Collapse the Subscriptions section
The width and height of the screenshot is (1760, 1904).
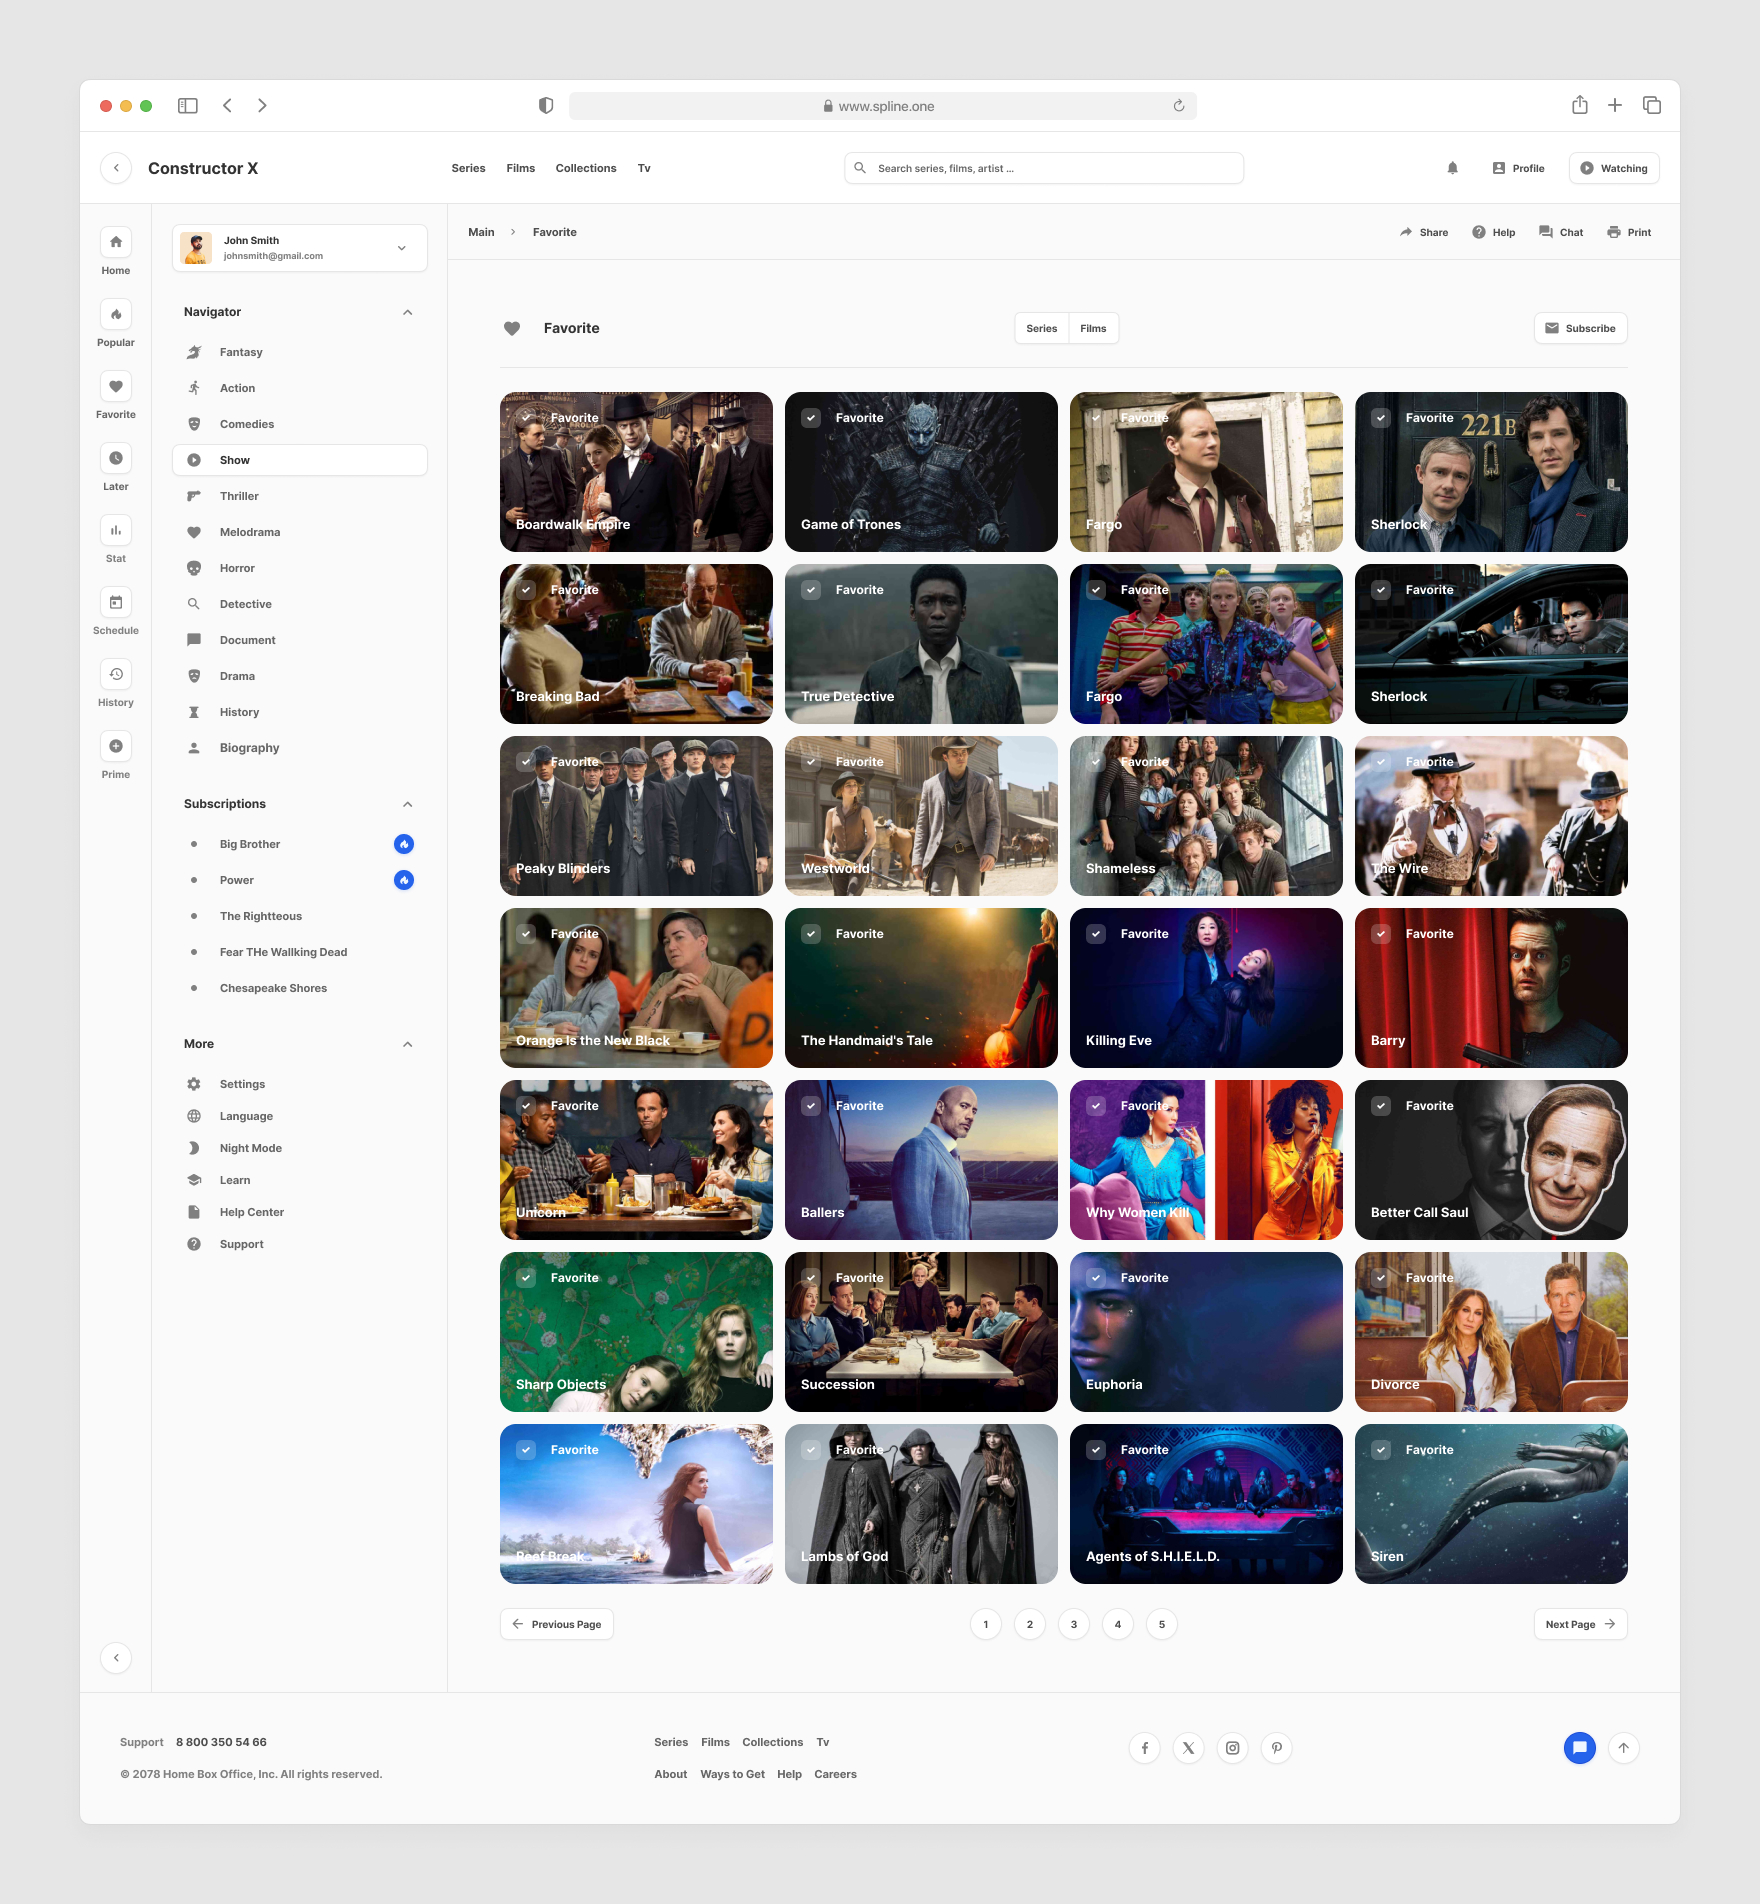[408, 804]
